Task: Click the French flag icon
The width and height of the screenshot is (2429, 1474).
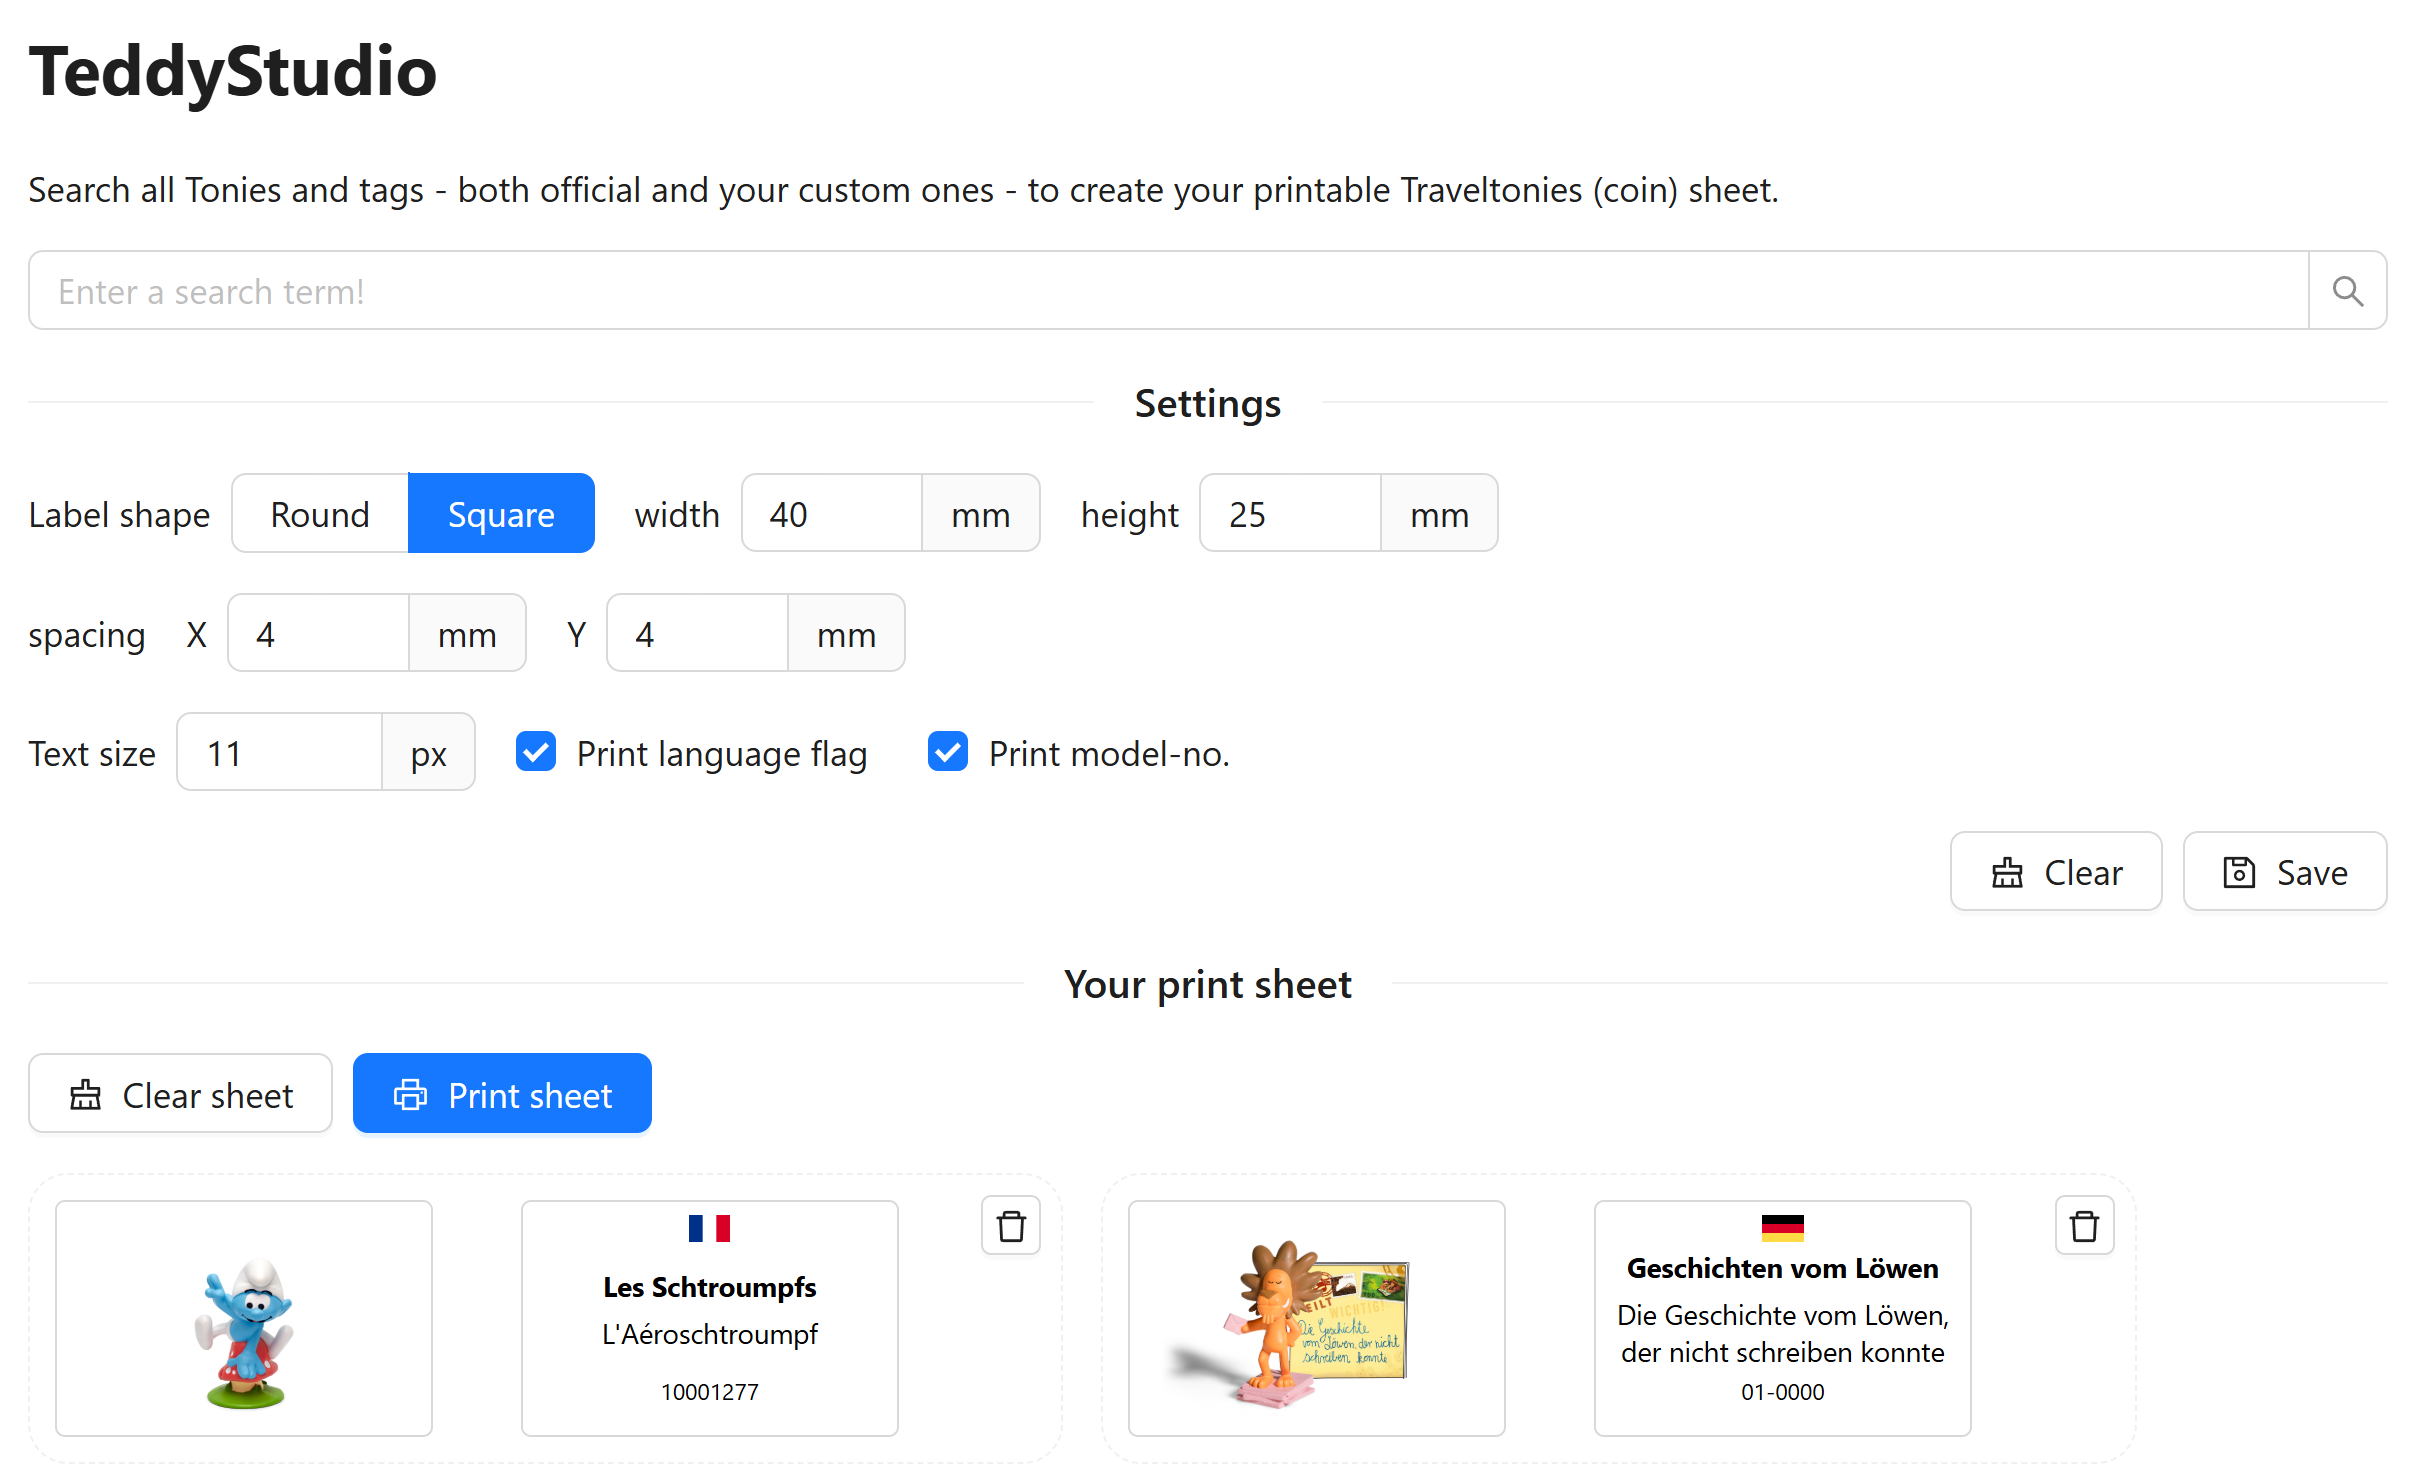Action: point(709,1228)
